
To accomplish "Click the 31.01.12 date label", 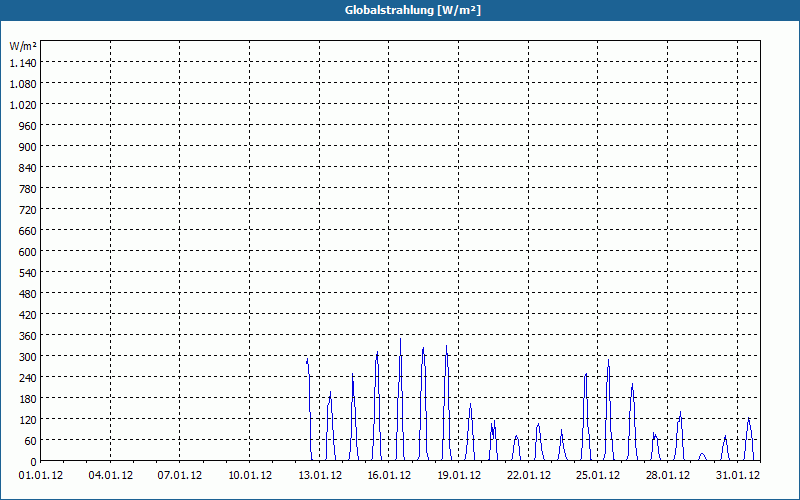I will point(737,476).
